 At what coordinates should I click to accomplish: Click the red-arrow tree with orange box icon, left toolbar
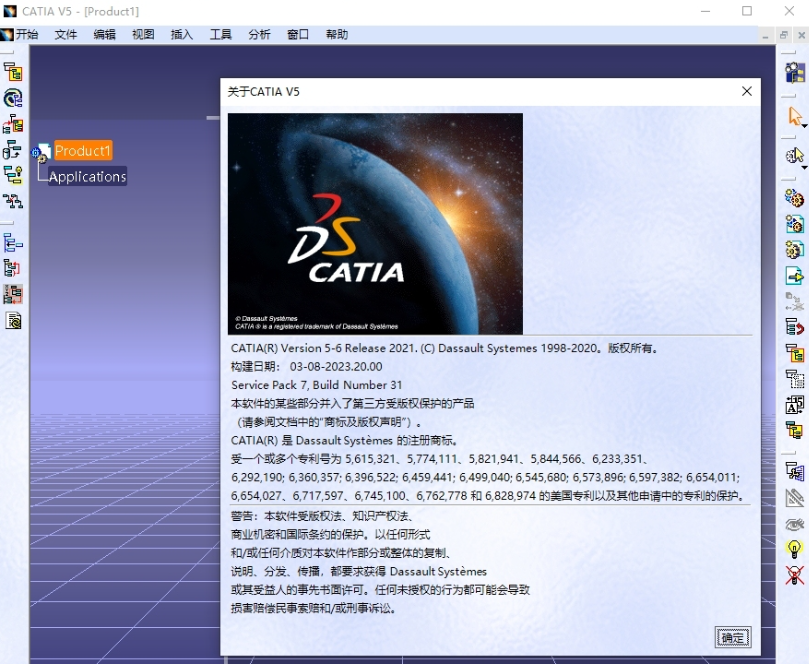[13, 124]
